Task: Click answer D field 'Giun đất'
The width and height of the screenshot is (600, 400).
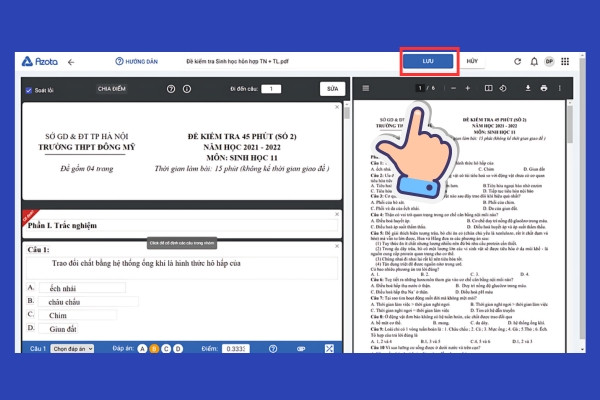Action: [x=58, y=328]
